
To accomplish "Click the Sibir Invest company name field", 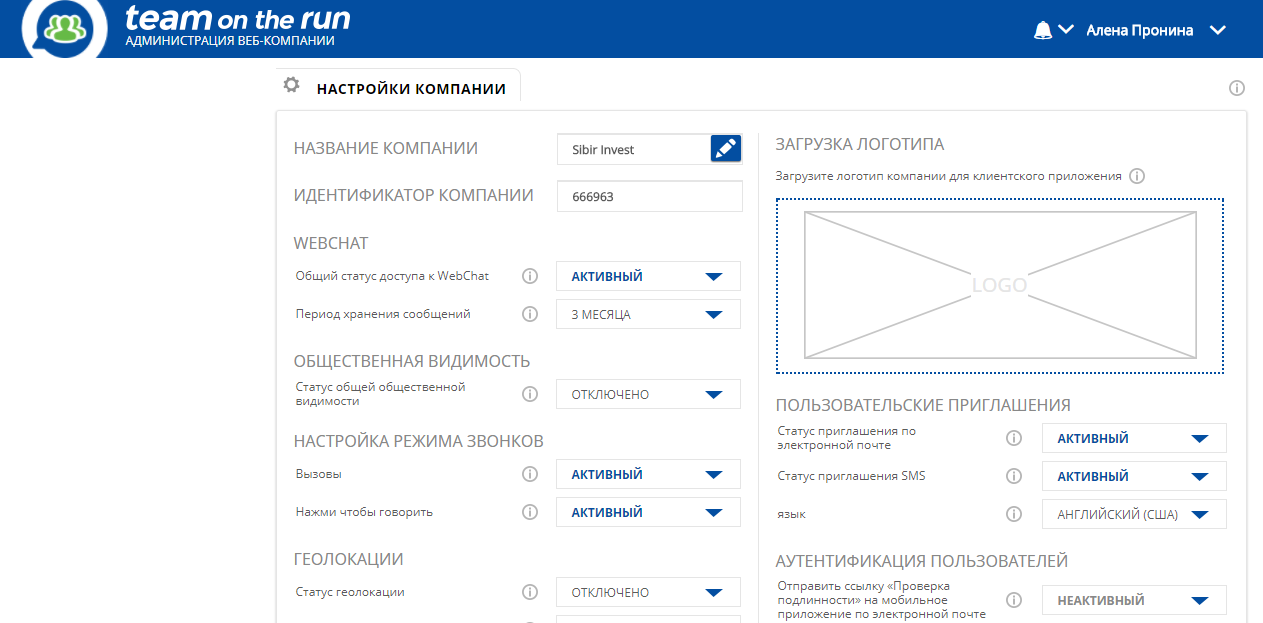I will [x=634, y=149].
